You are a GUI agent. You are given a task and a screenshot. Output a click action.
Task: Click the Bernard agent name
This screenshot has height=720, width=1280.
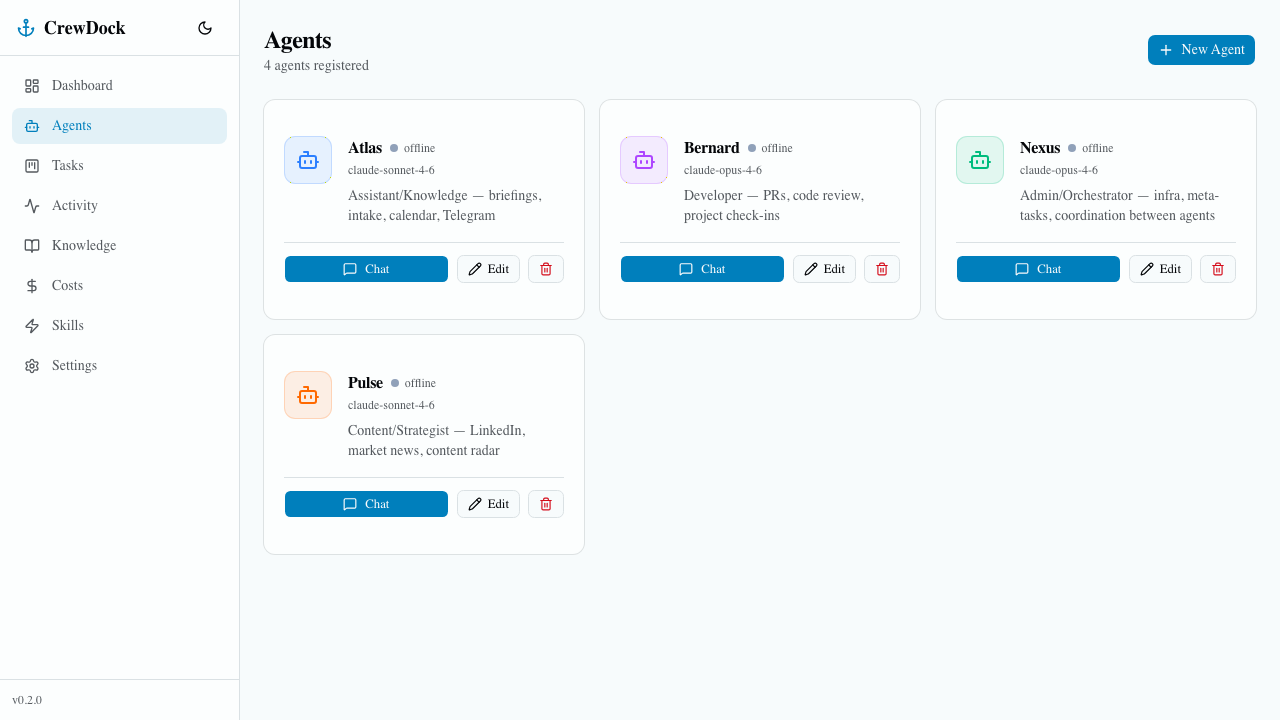pos(712,148)
